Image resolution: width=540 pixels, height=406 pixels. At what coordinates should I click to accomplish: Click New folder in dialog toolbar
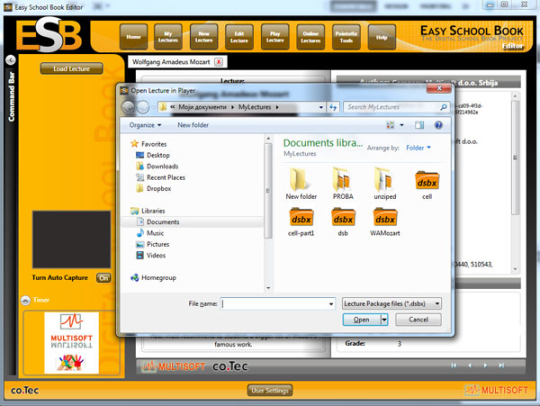pos(193,125)
